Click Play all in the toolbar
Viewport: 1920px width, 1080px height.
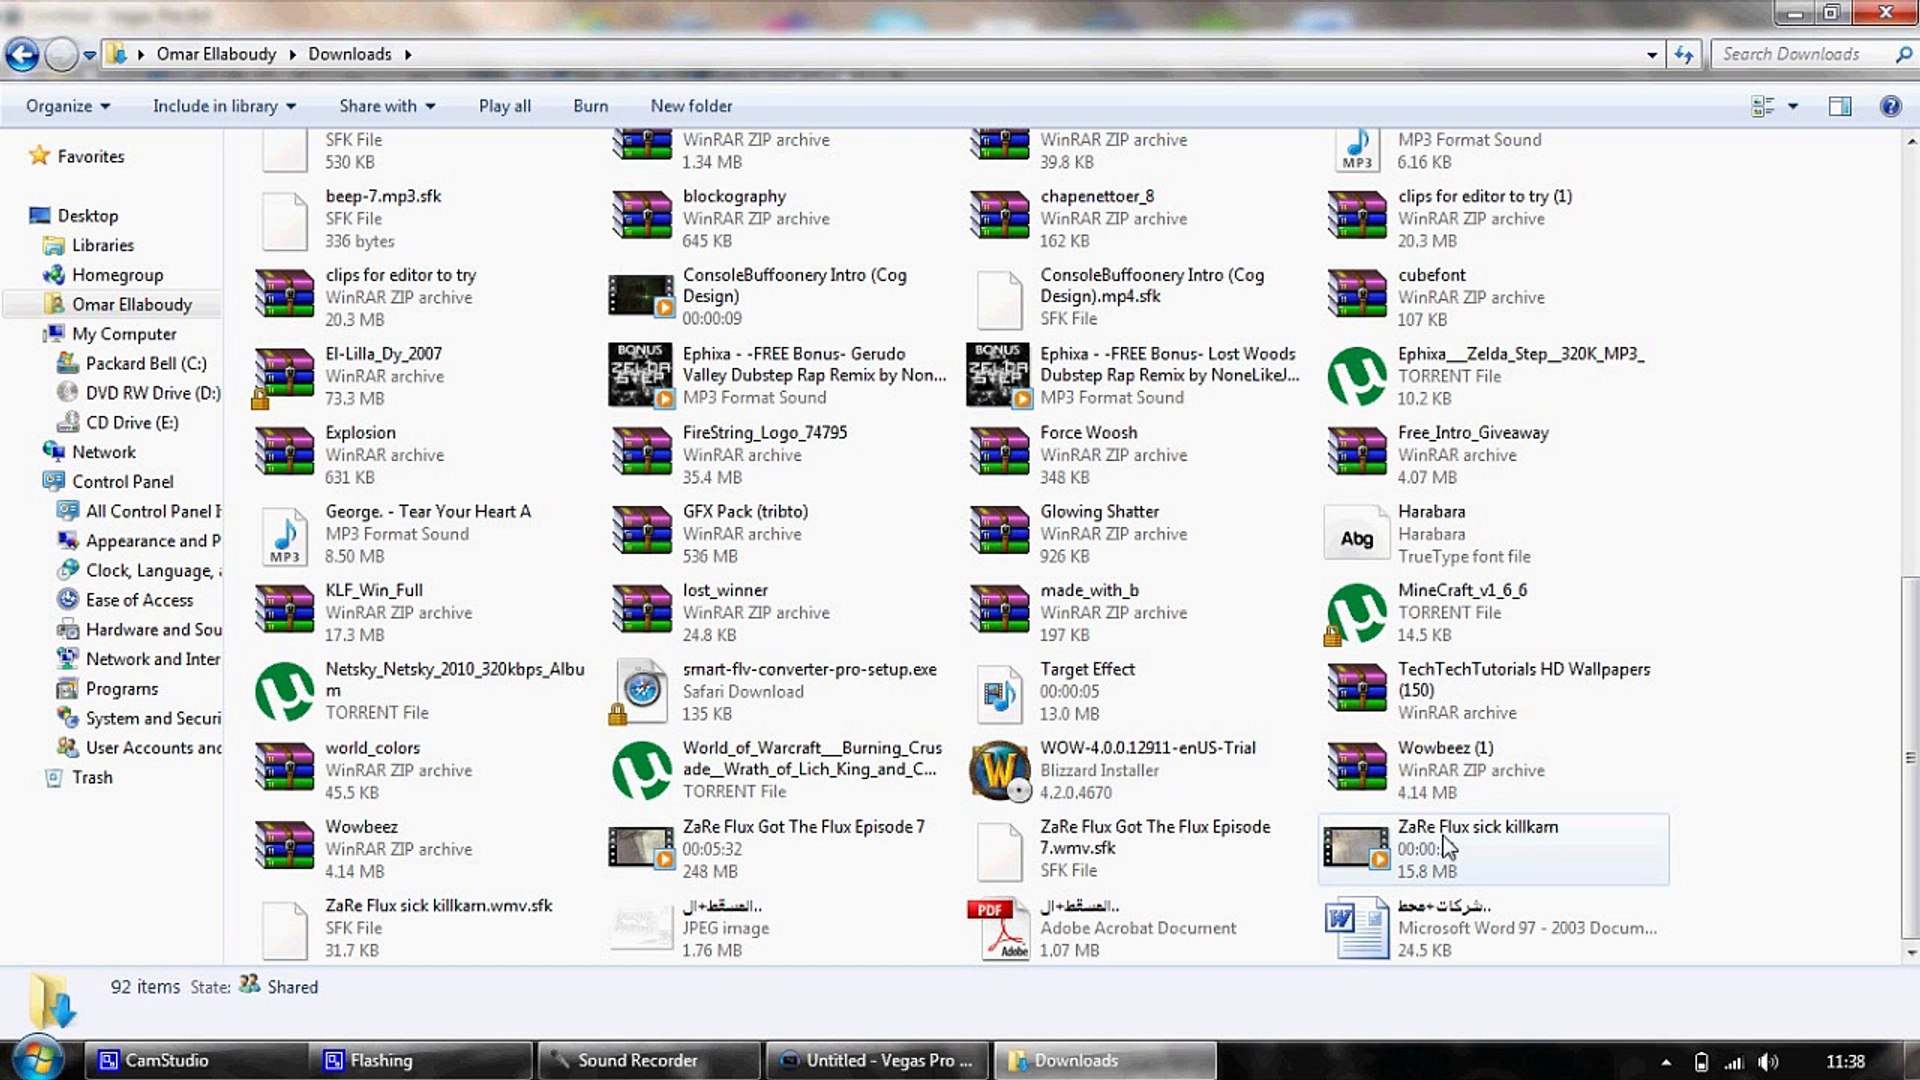point(505,106)
